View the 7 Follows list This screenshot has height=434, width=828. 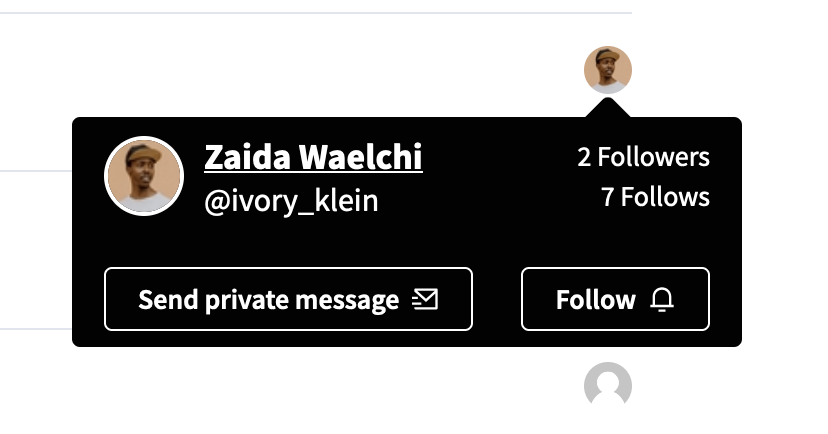pos(655,197)
